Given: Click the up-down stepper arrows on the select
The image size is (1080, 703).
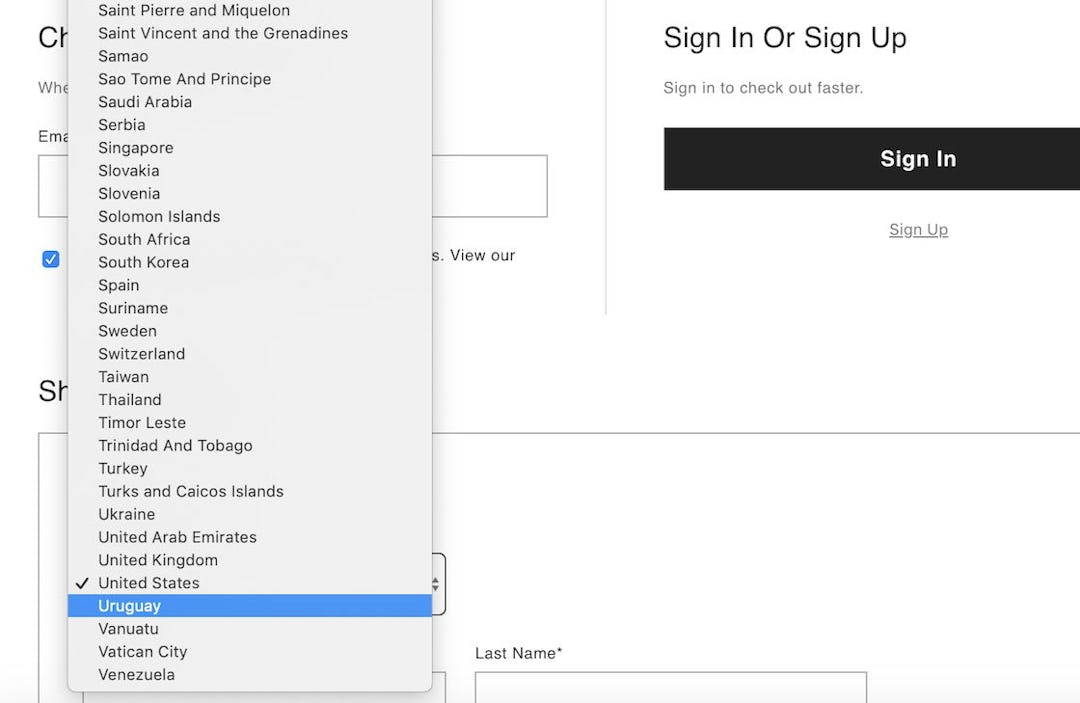Looking at the screenshot, I should coord(434,583).
